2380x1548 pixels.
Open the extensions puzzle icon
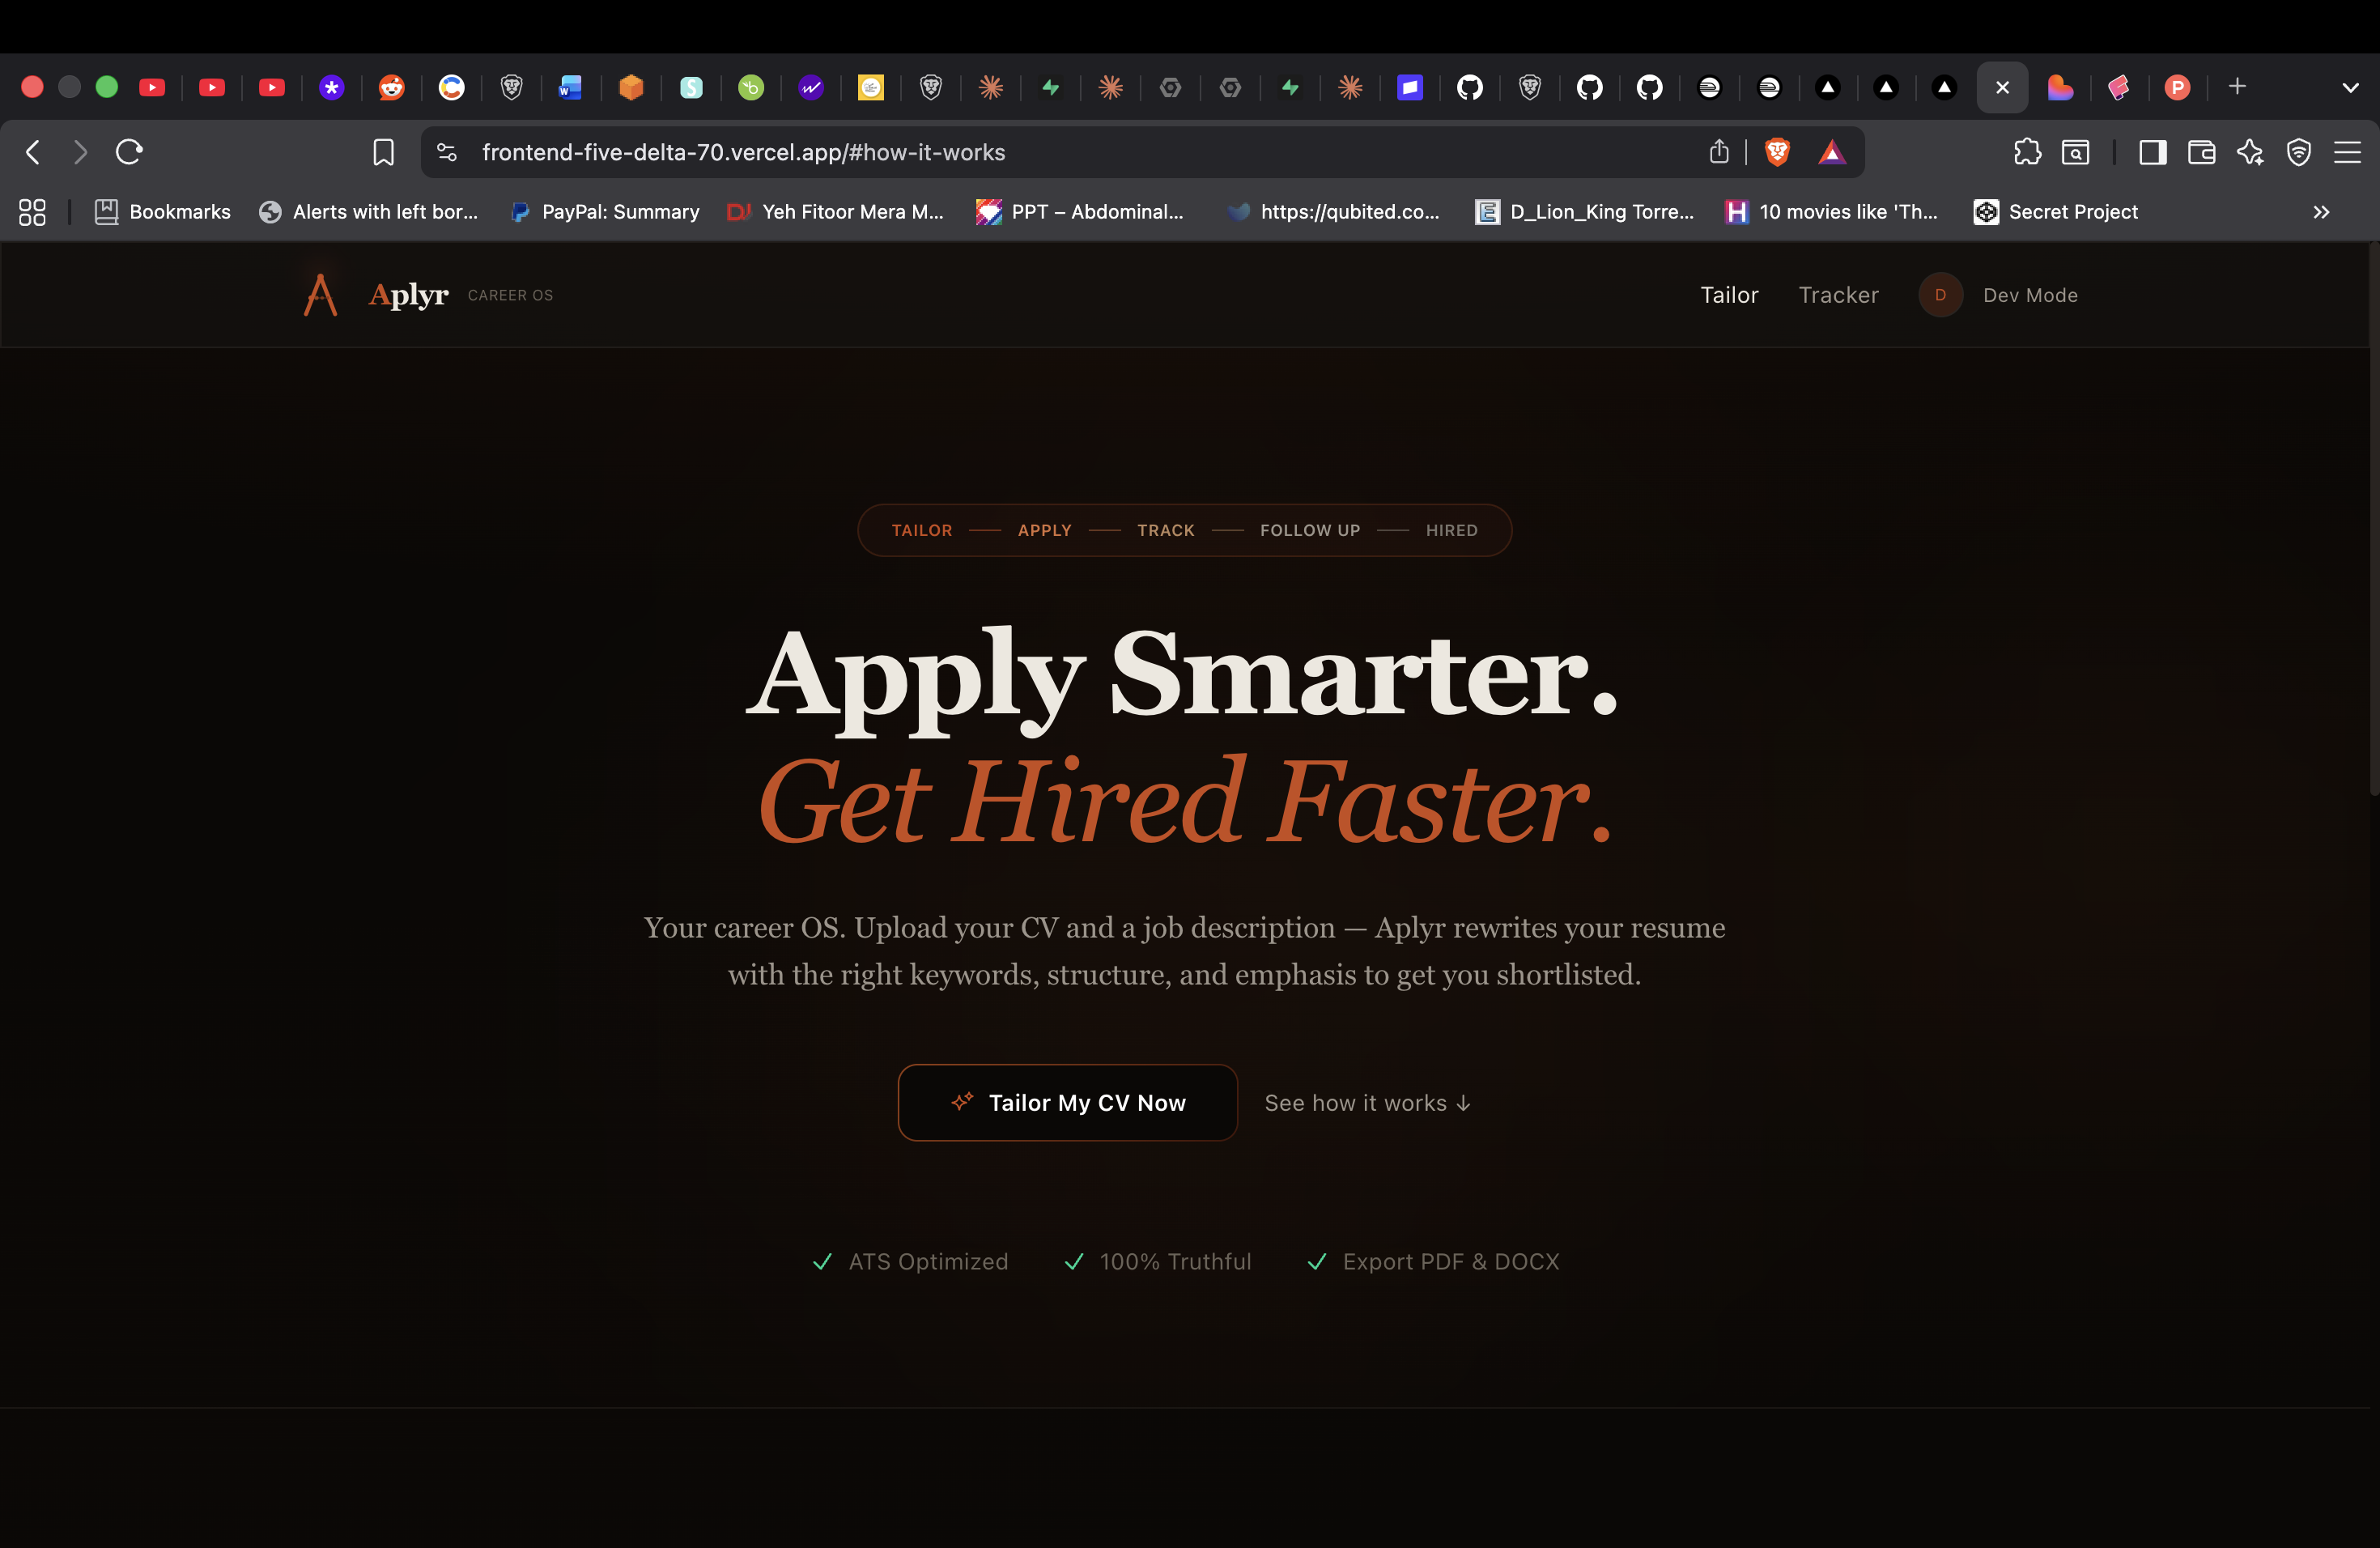[2027, 152]
